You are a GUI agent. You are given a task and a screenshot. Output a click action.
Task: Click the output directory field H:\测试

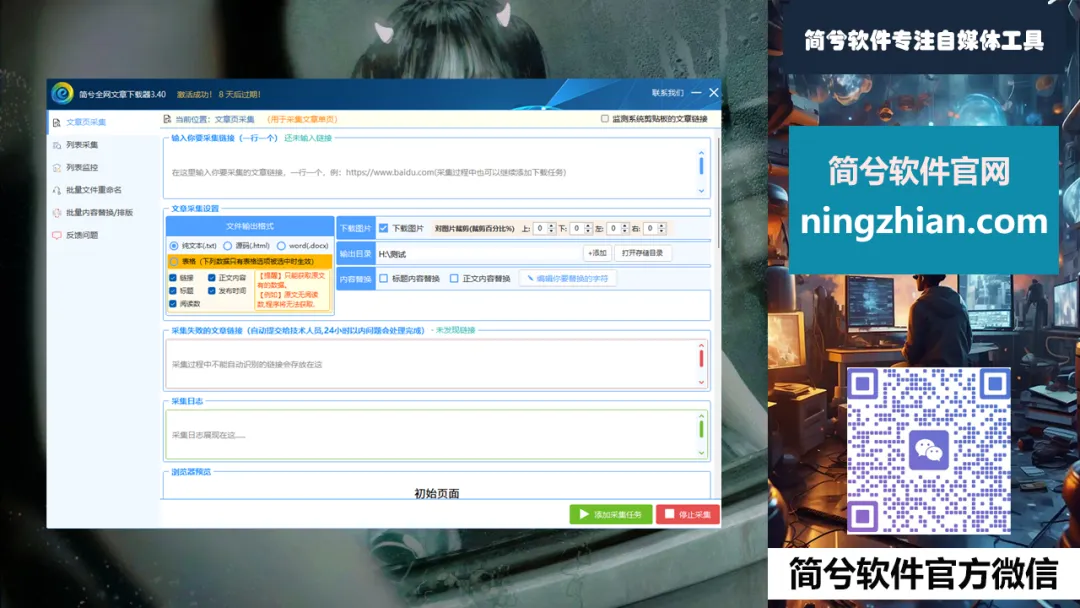coord(479,254)
